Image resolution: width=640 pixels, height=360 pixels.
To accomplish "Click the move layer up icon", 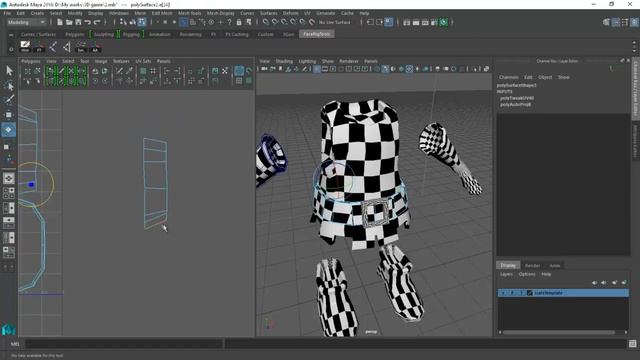I will pos(594,282).
